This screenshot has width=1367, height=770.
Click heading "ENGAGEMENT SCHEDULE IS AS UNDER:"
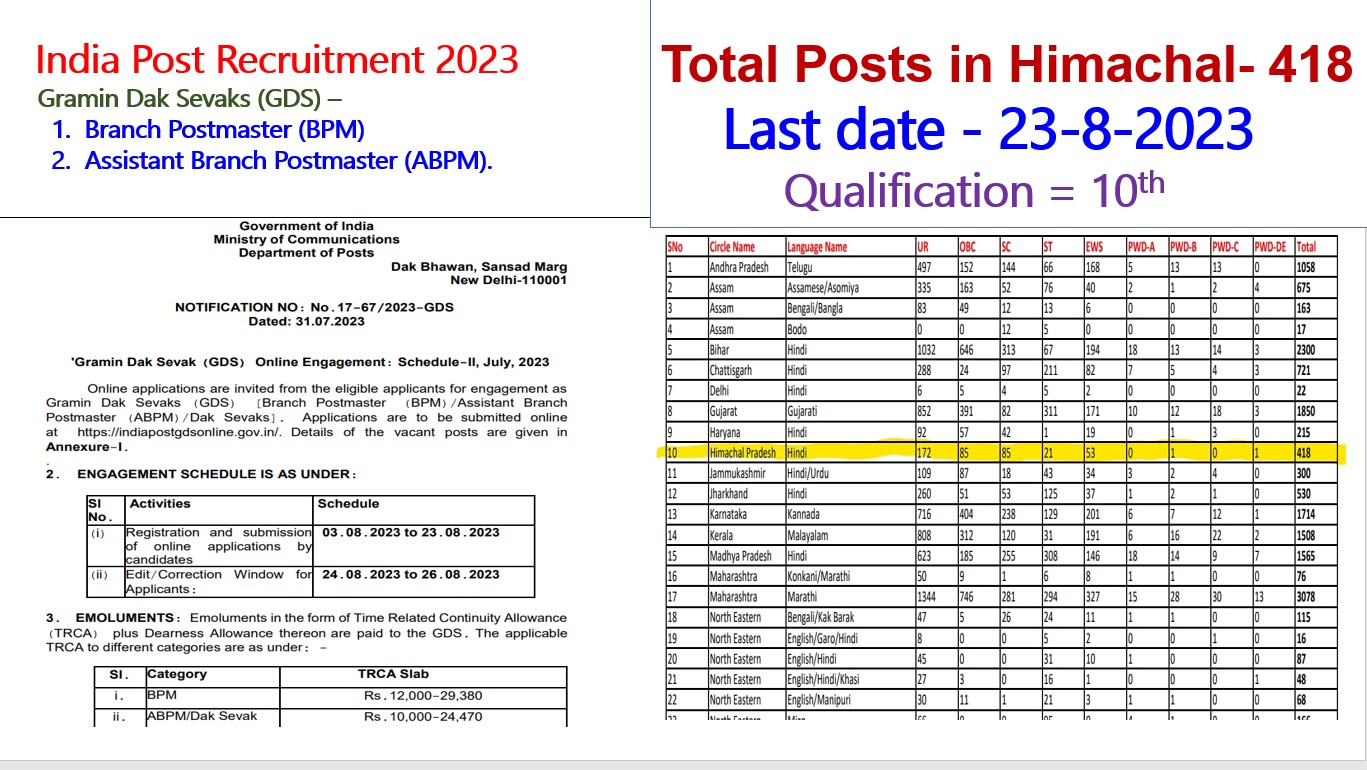(x=216, y=474)
